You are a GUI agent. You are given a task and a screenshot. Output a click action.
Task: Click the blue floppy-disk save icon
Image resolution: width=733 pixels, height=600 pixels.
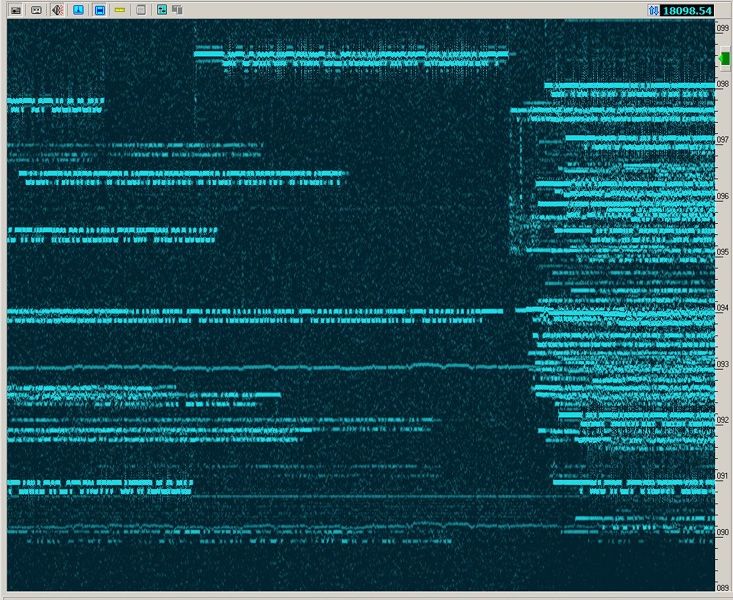100,10
